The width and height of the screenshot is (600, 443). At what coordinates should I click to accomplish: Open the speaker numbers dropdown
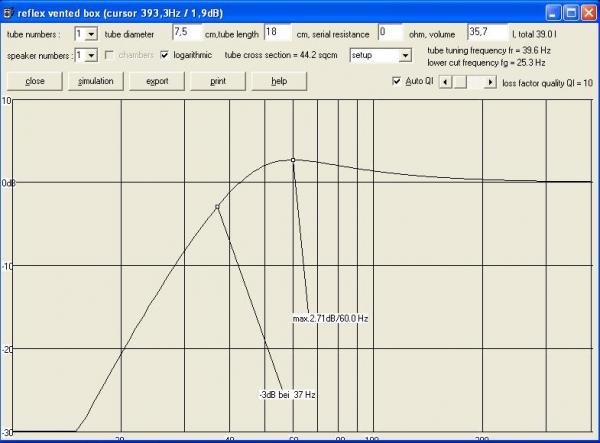click(x=92, y=55)
